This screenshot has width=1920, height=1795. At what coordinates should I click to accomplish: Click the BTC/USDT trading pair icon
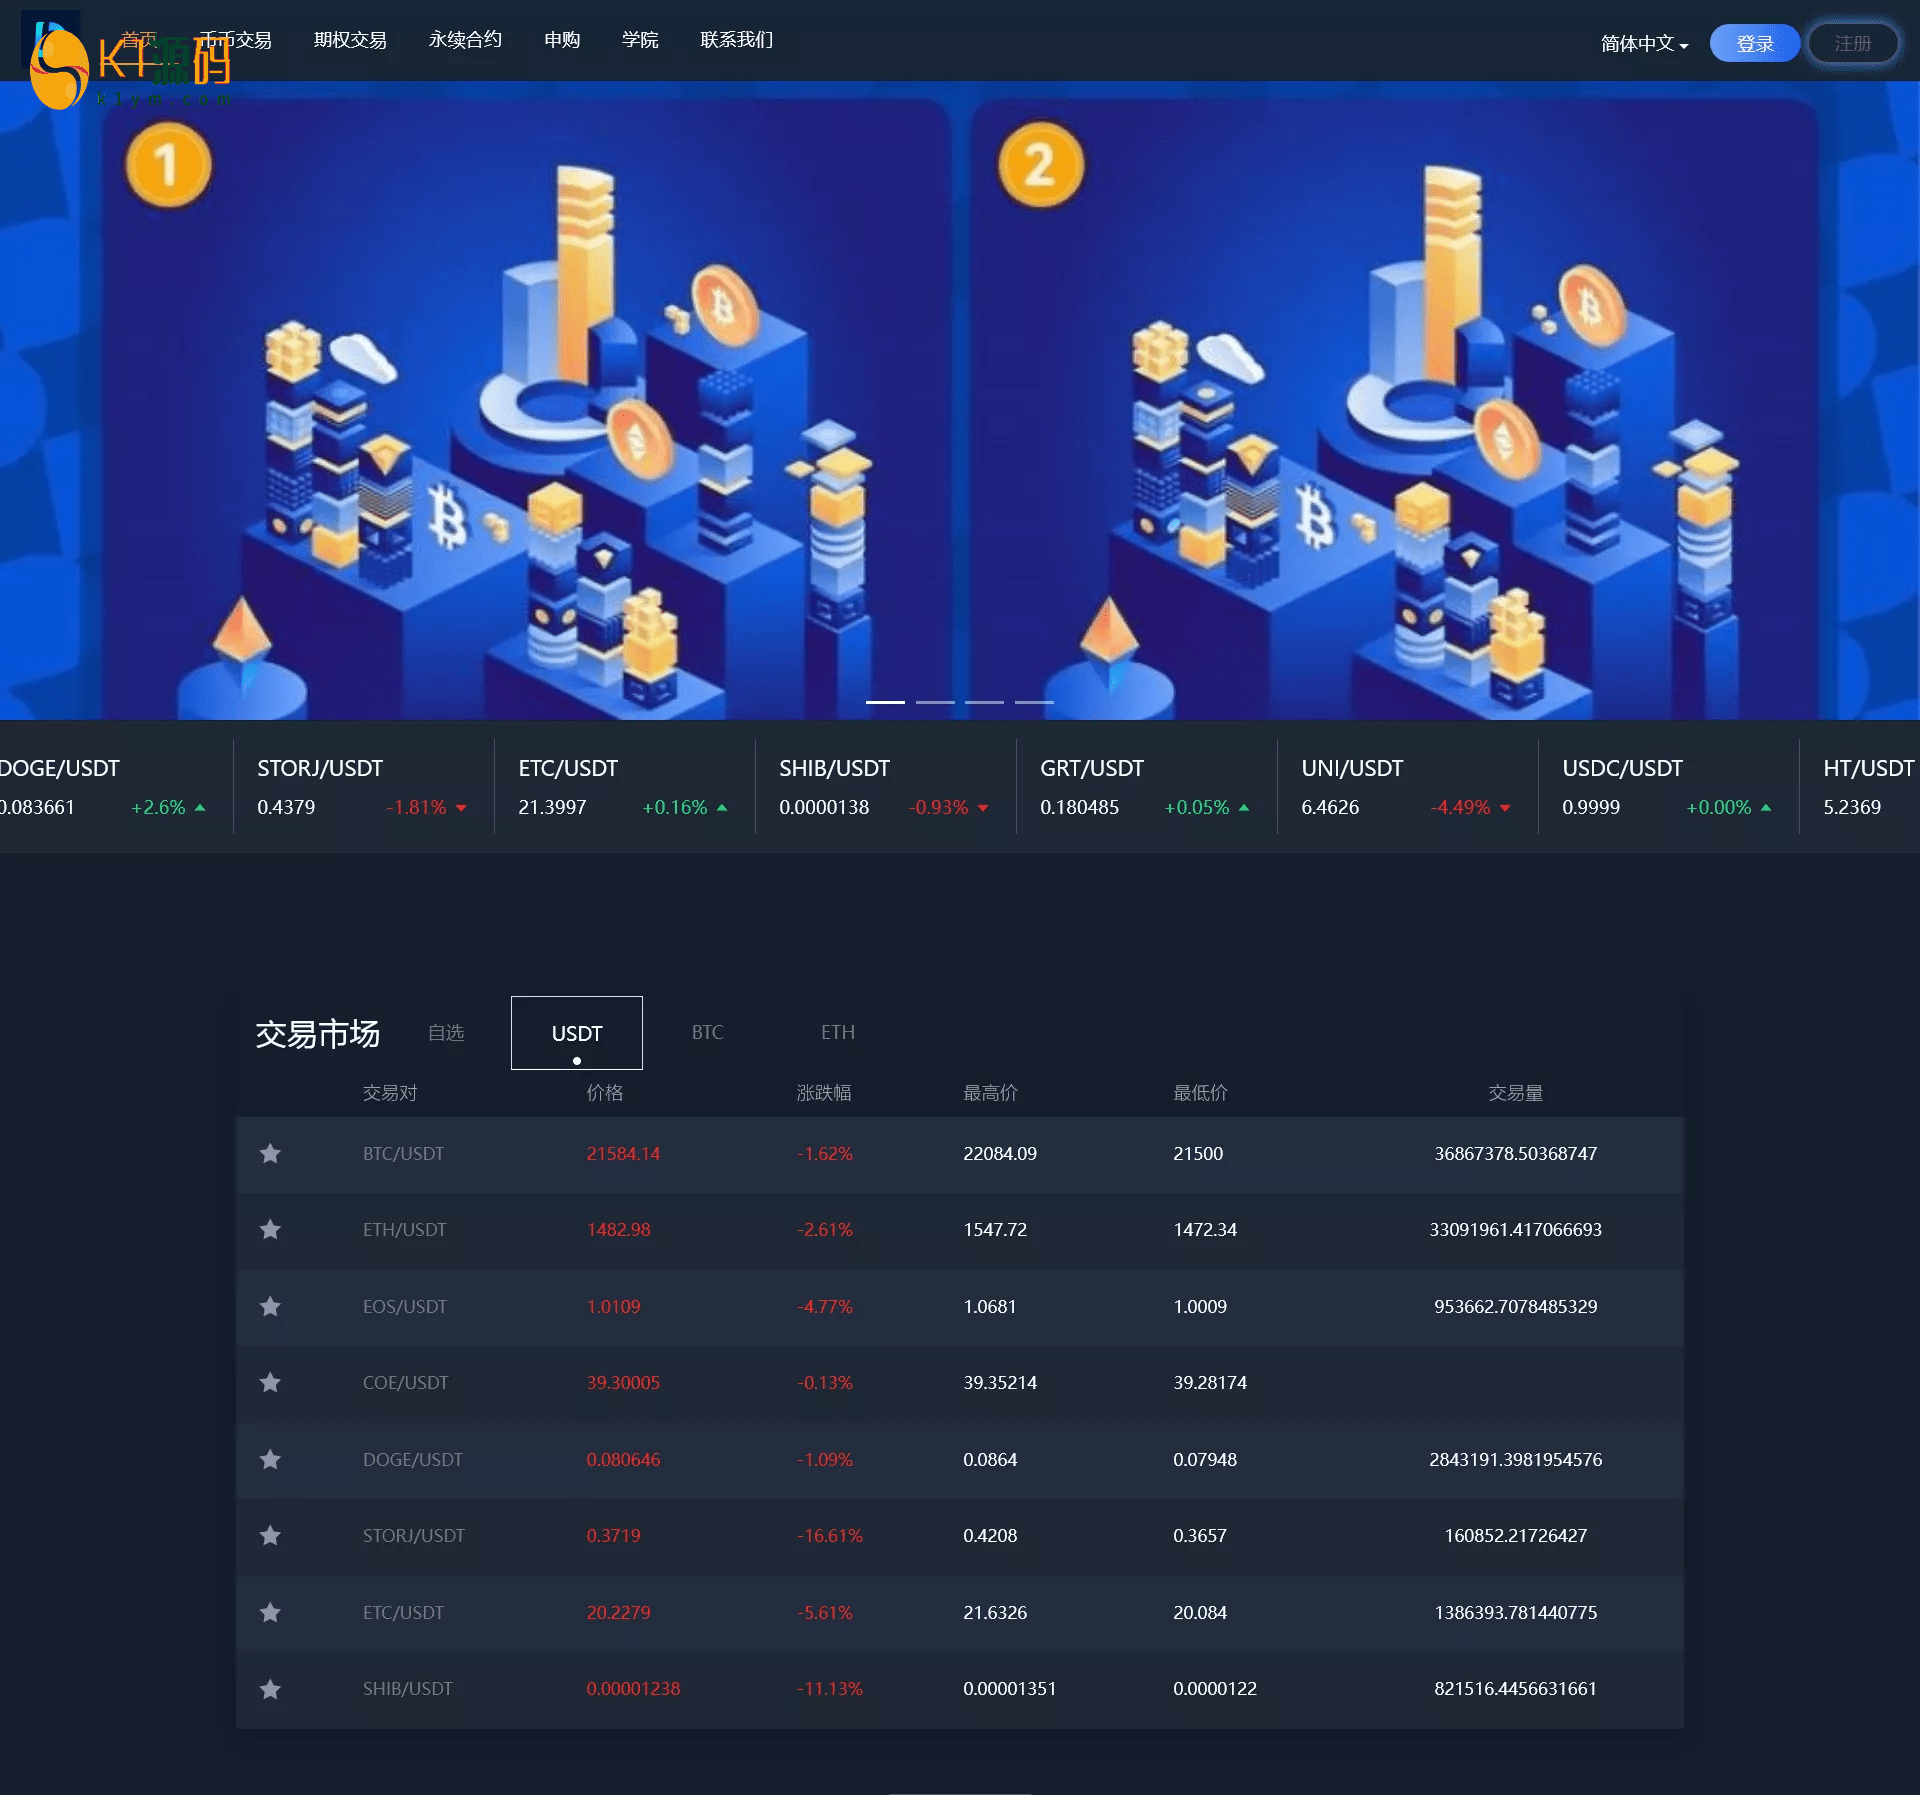[x=268, y=1154]
